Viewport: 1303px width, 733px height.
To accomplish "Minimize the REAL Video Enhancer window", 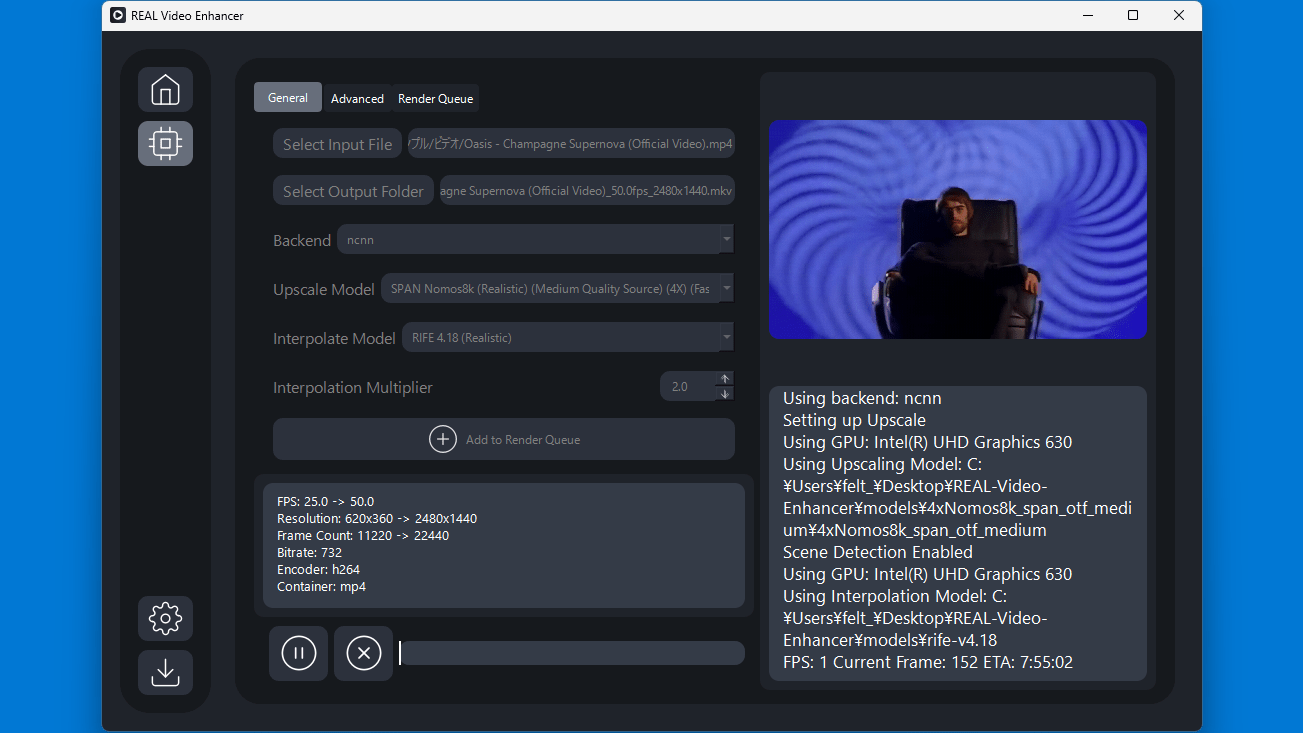I will click(1087, 15).
